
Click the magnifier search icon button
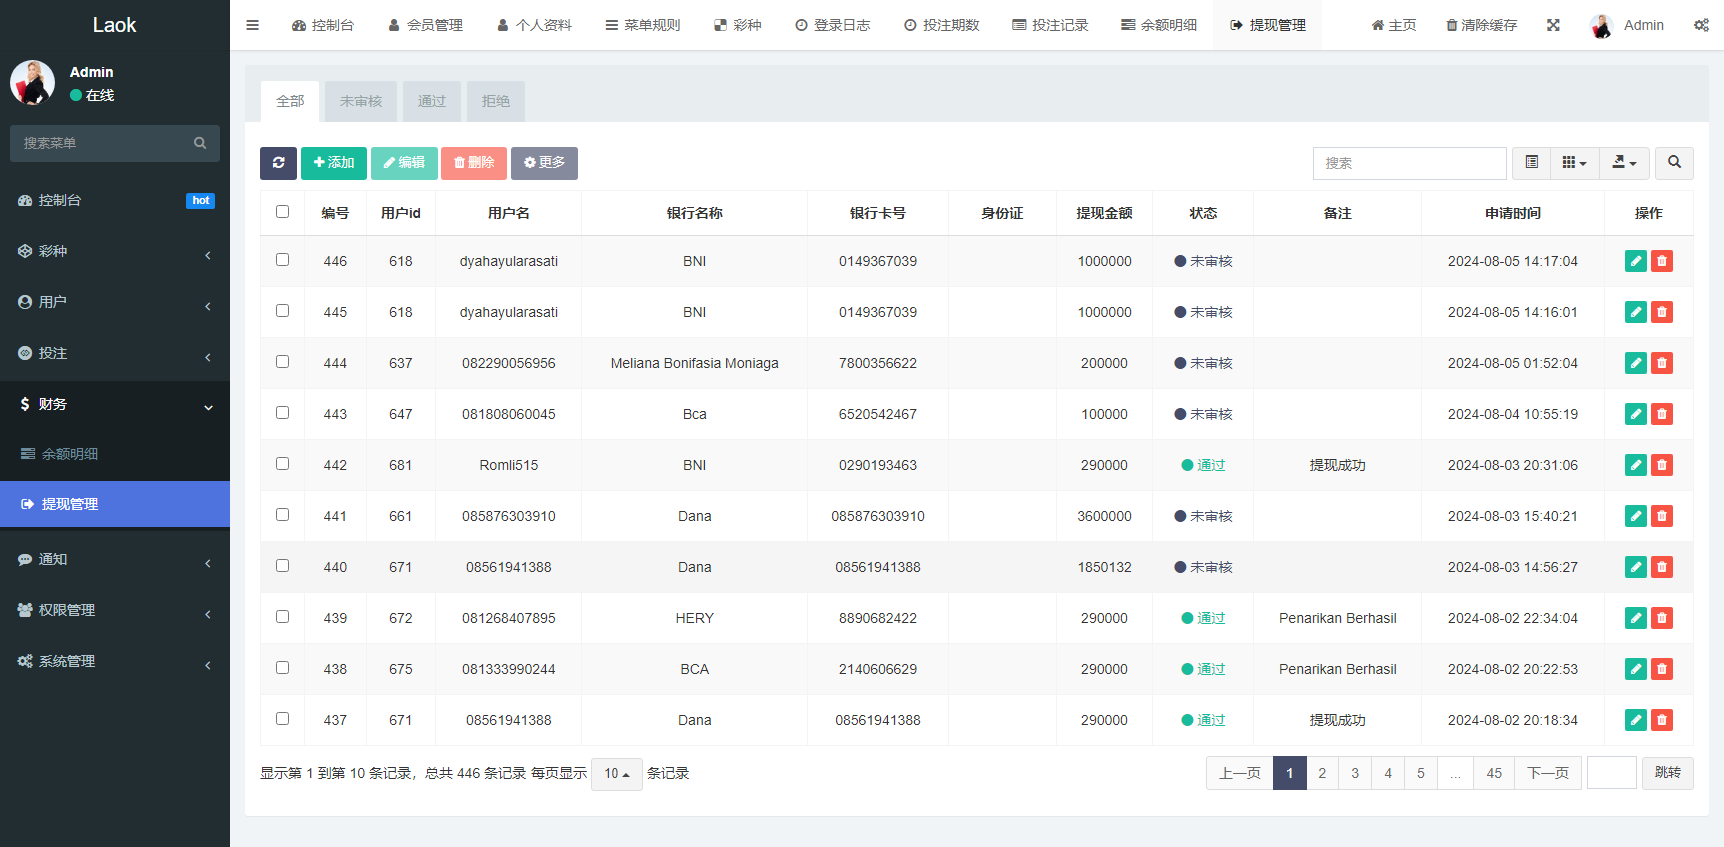(1674, 163)
